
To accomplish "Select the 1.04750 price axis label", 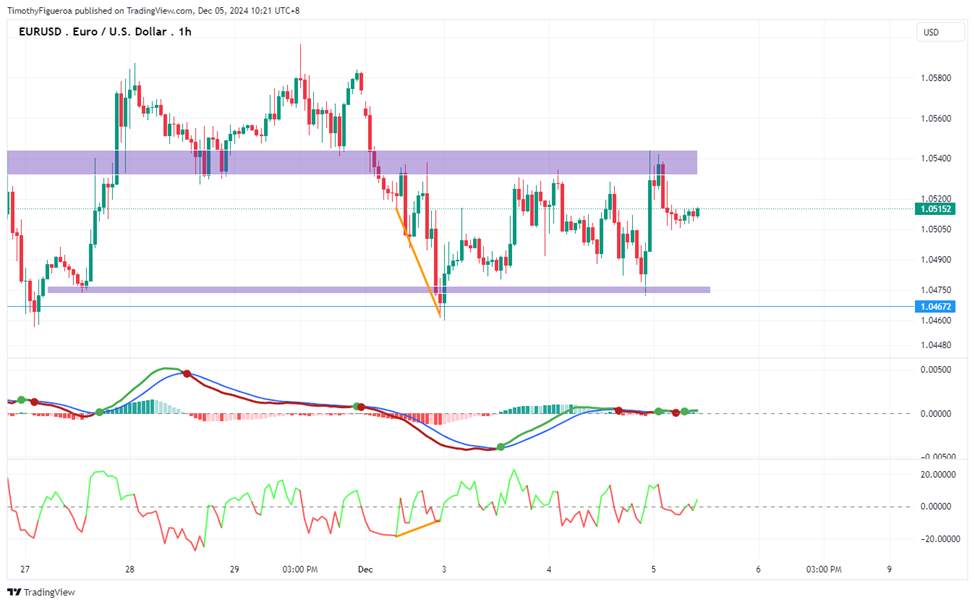I will pos(936,290).
